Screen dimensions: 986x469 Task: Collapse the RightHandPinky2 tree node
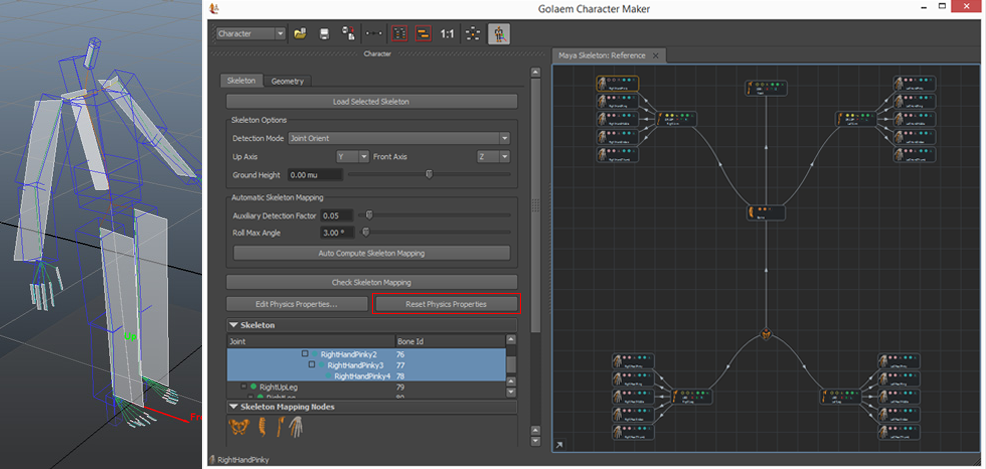tap(304, 354)
